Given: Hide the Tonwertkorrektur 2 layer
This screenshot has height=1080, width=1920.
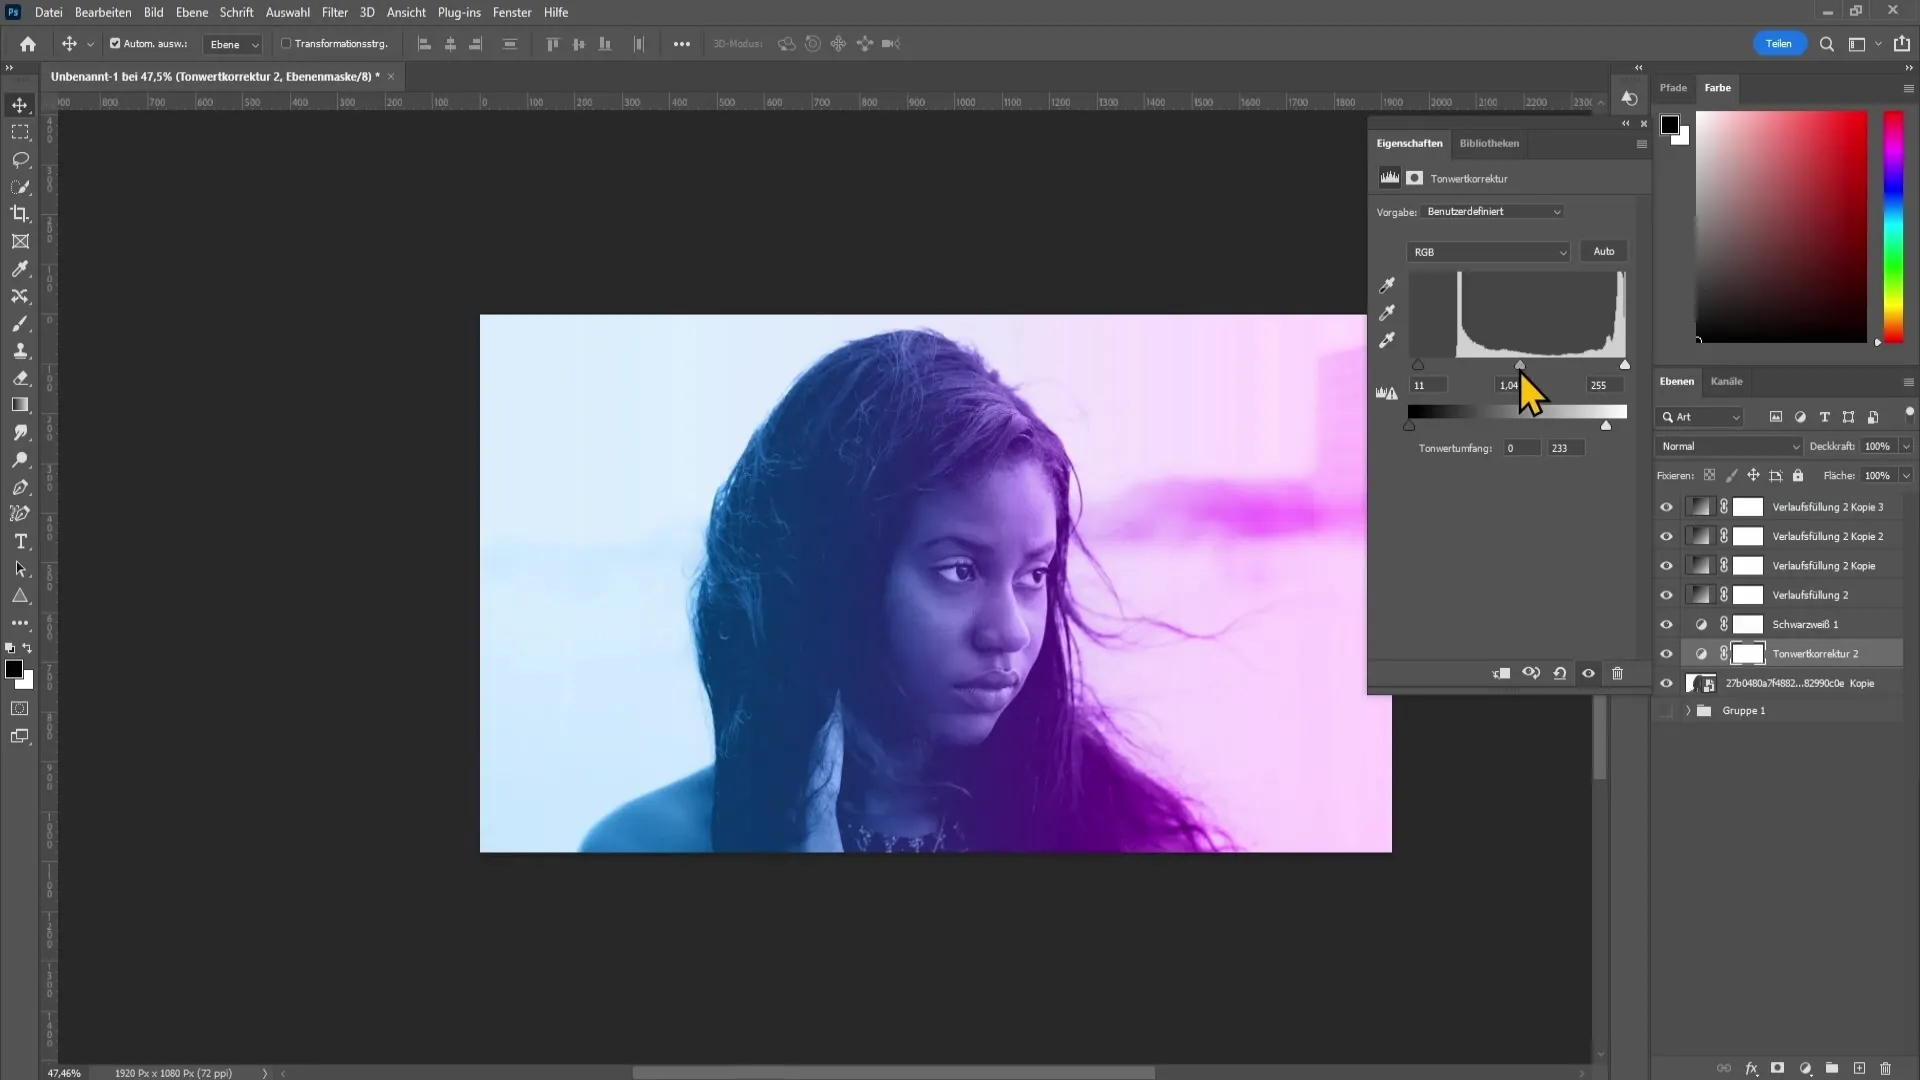Looking at the screenshot, I should coord(1666,654).
